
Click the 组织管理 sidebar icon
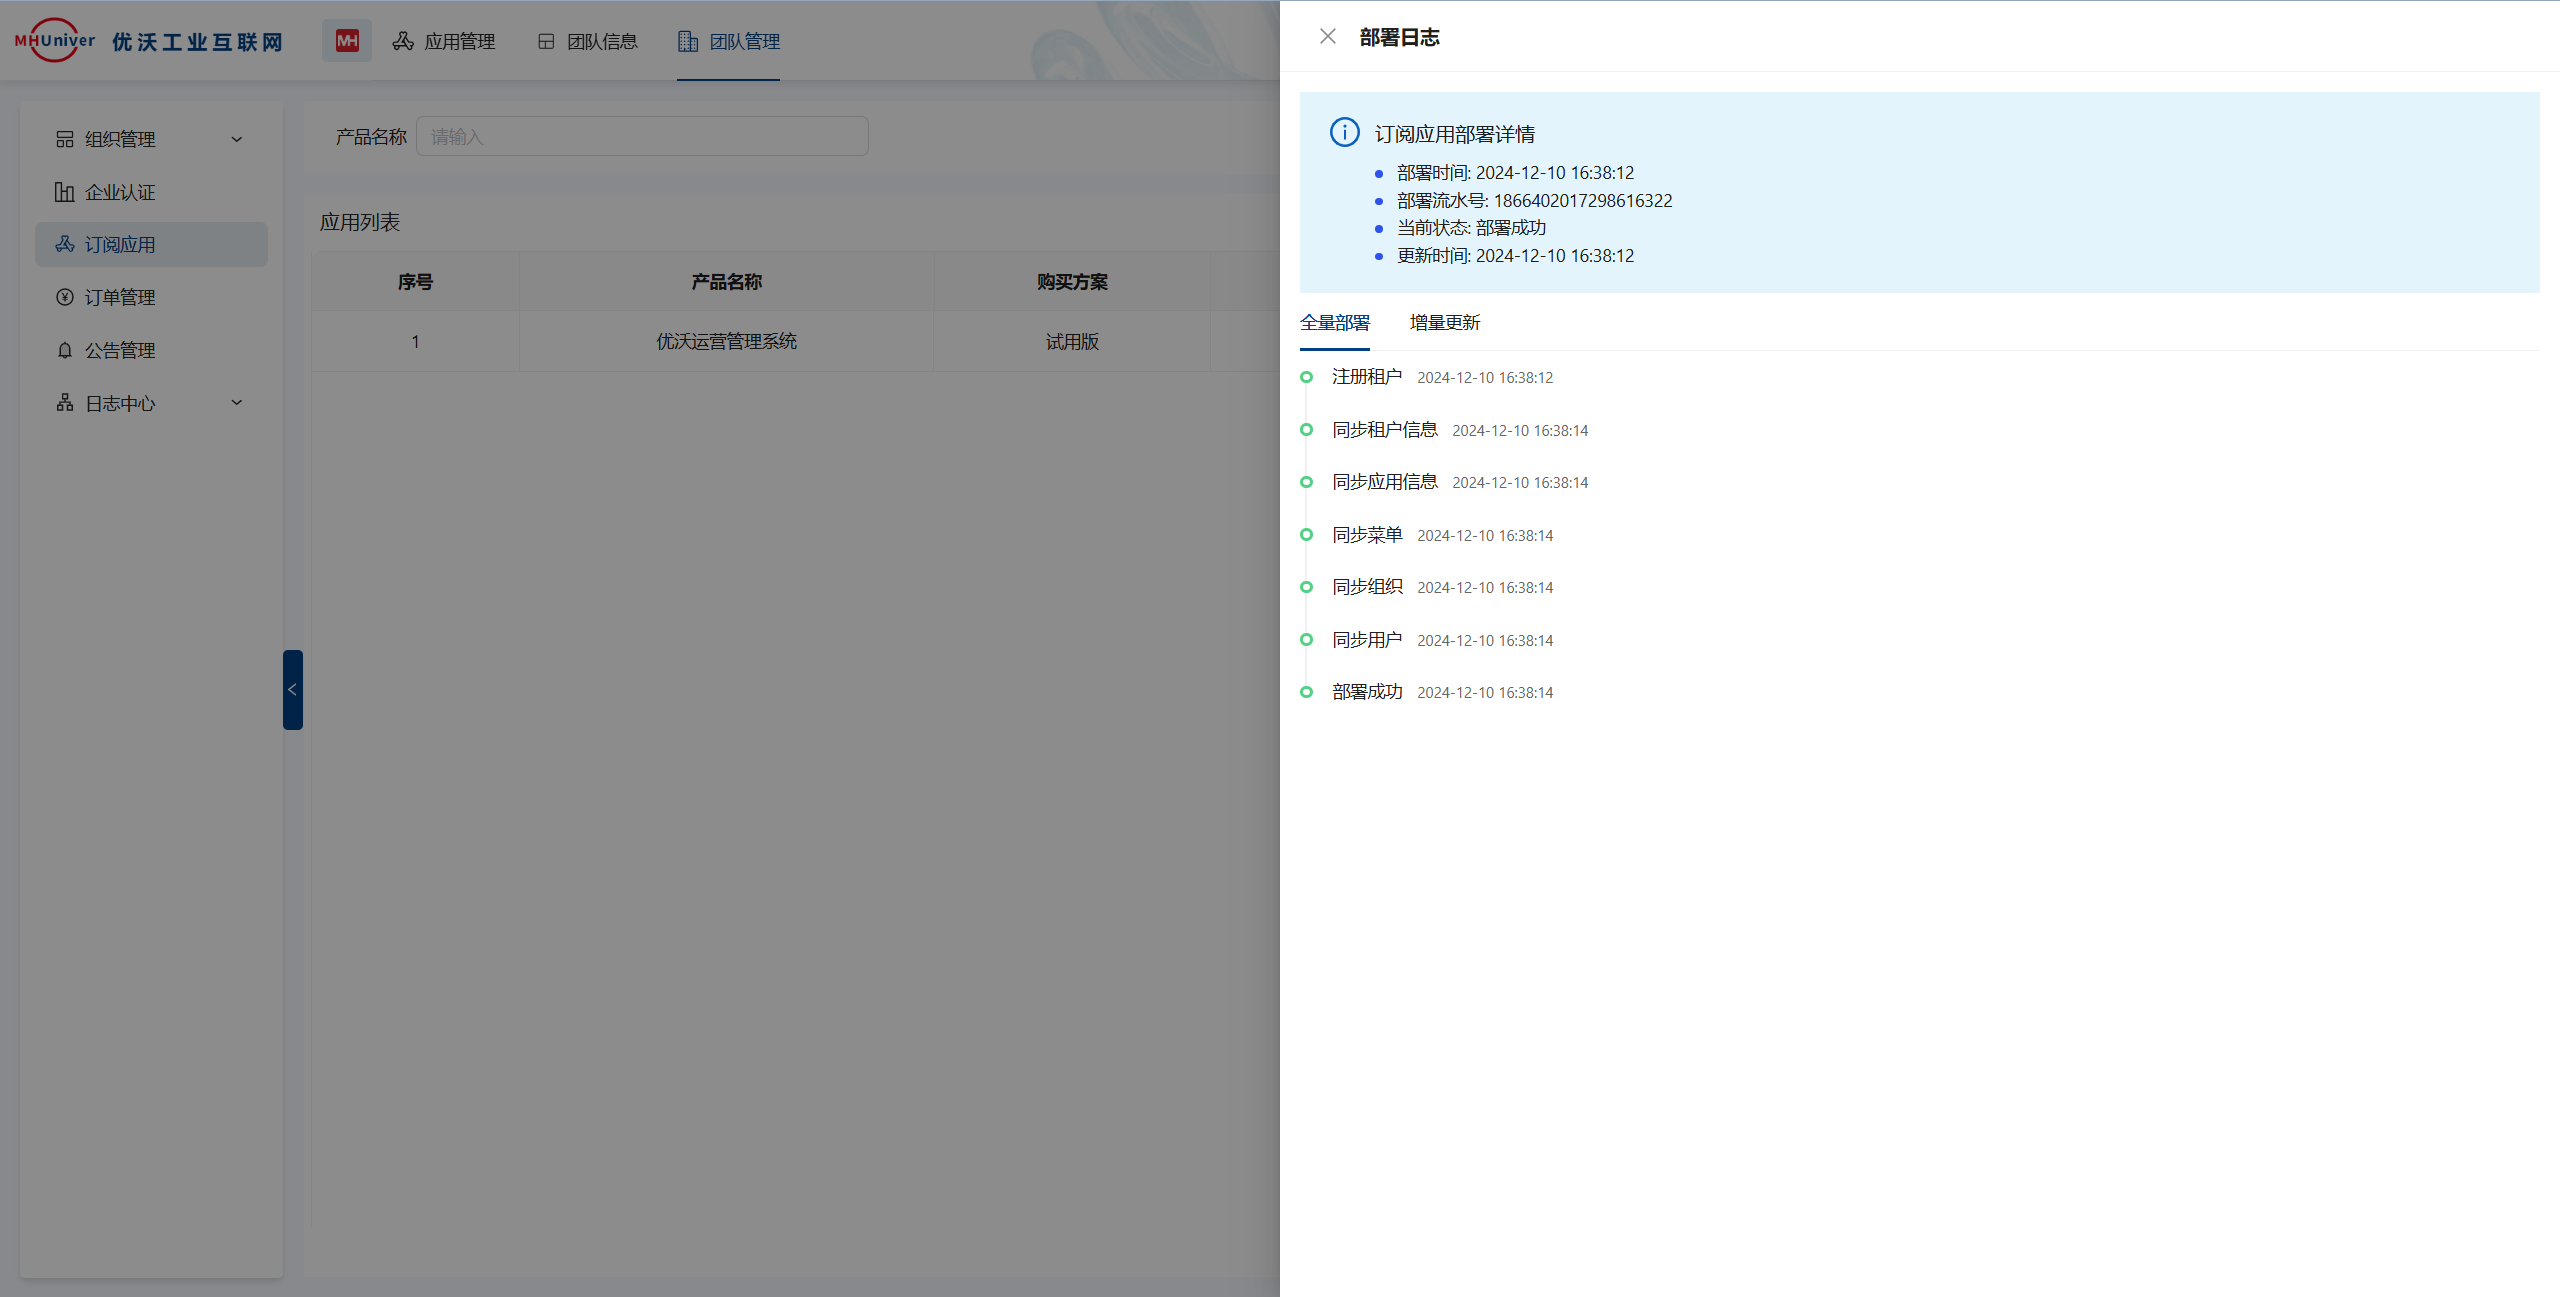(x=65, y=139)
